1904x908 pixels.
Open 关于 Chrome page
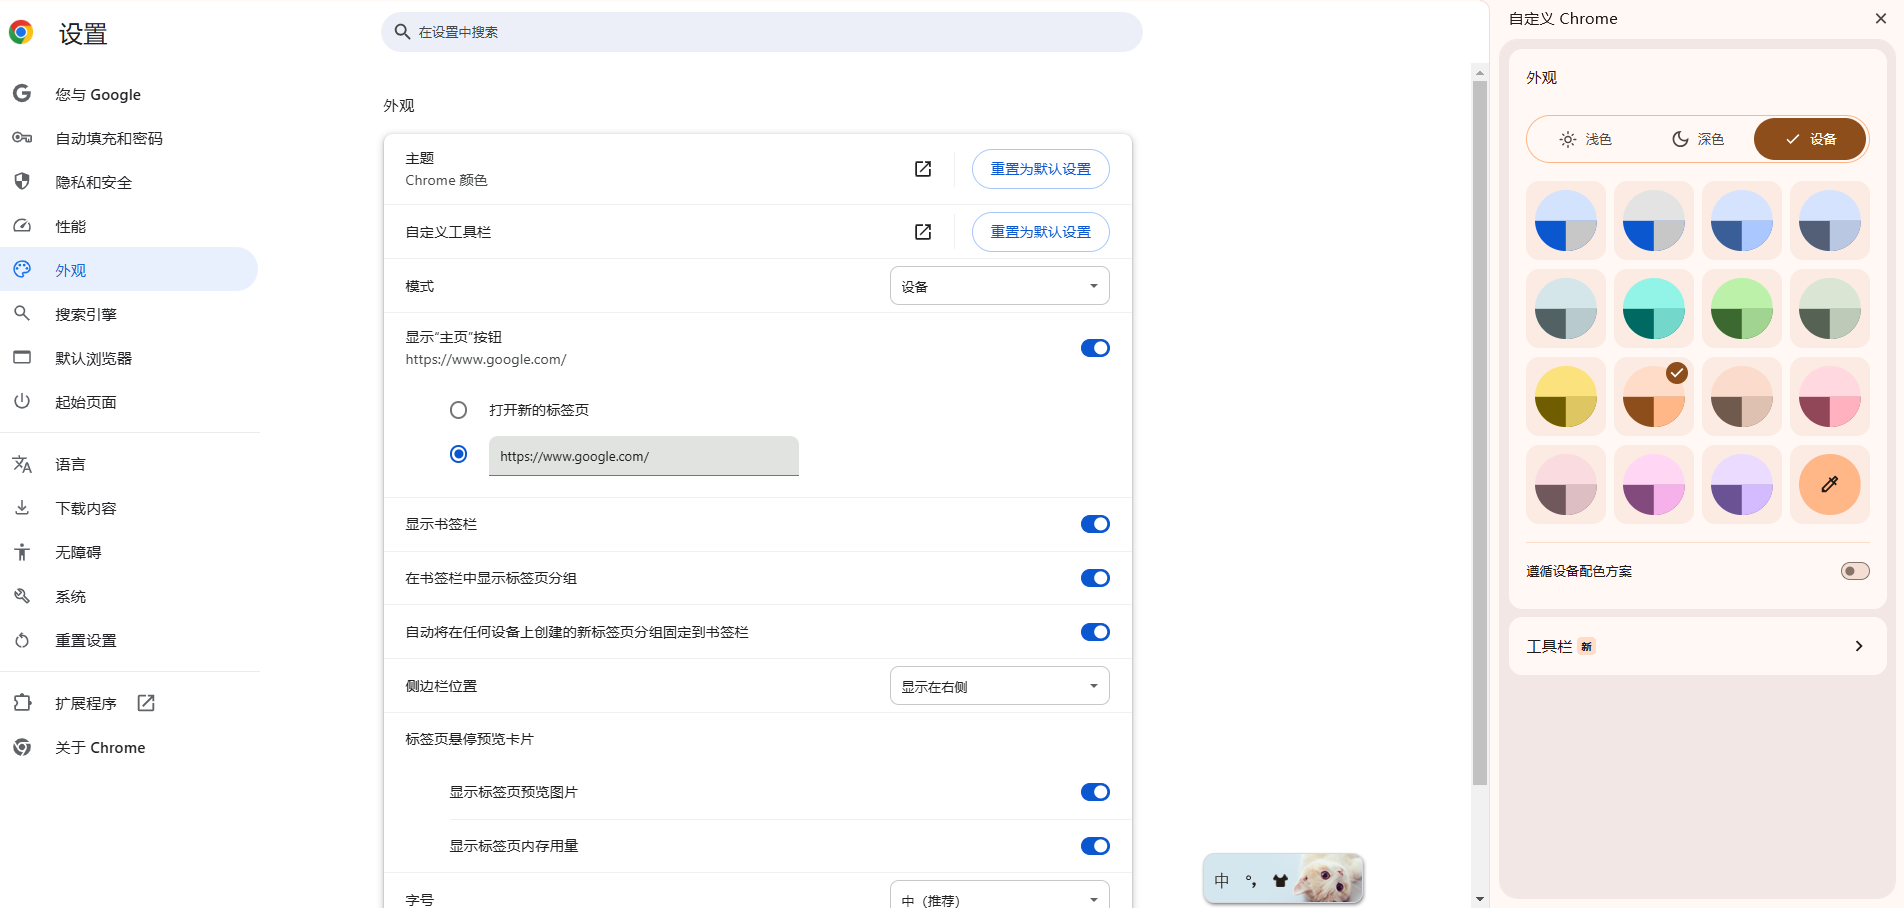(x=129, y=747)
